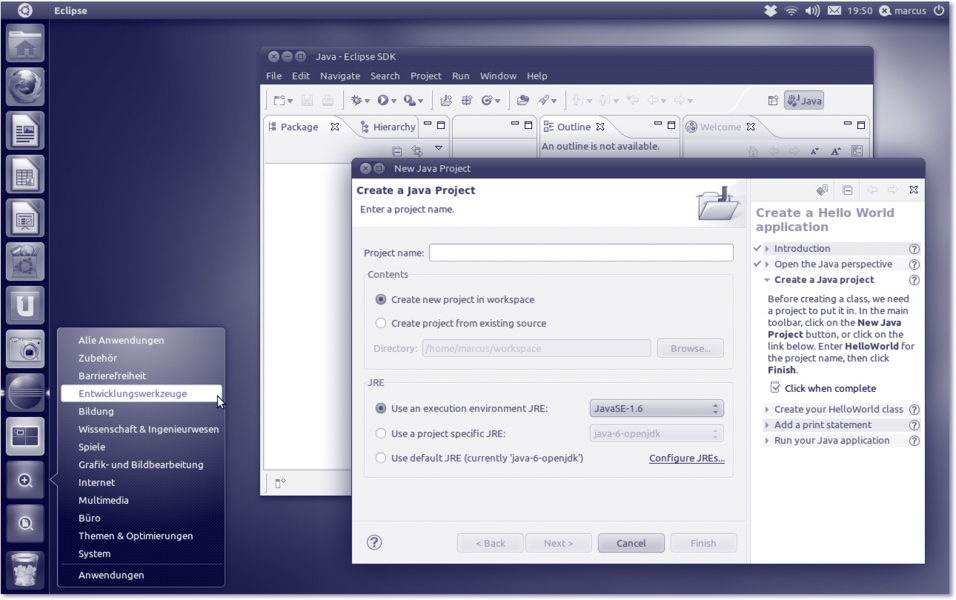This screenshot has height=600, width=956.
Task: Select Entwicklungswerkzeuge in the launcher menu
Action: point(133,394)
